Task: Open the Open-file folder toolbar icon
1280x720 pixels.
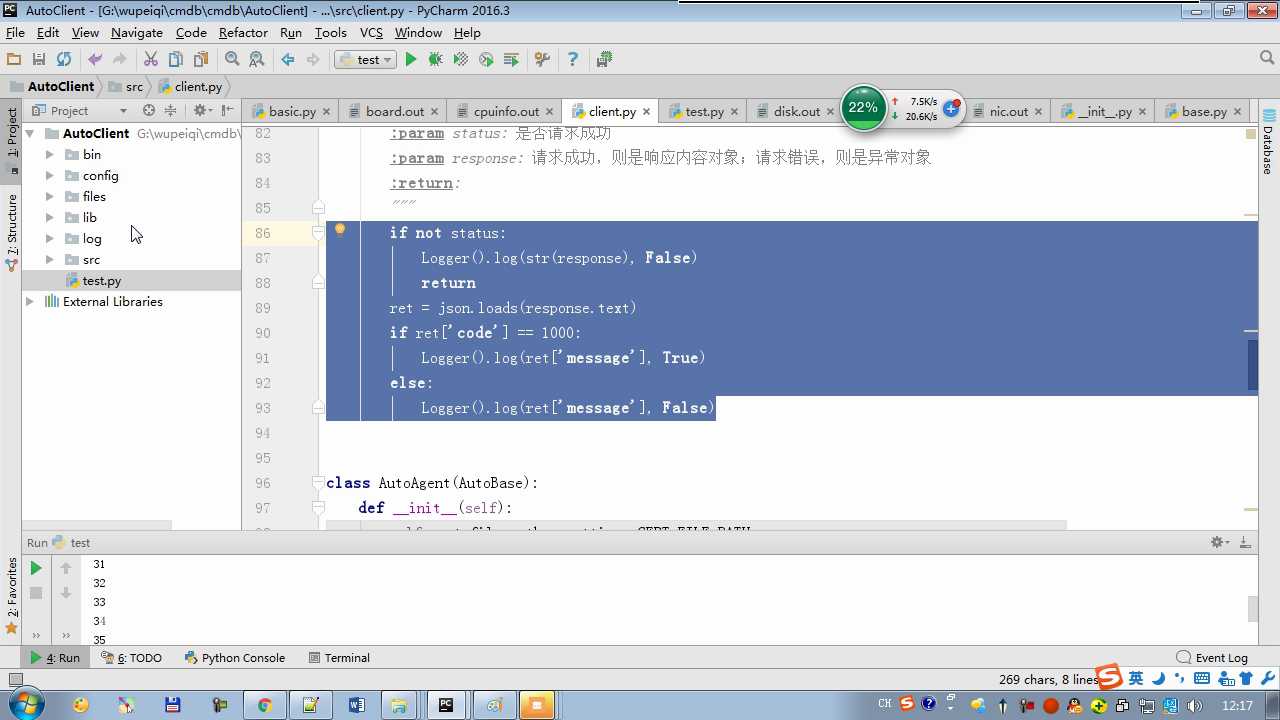Action: [x=14, y=60]
